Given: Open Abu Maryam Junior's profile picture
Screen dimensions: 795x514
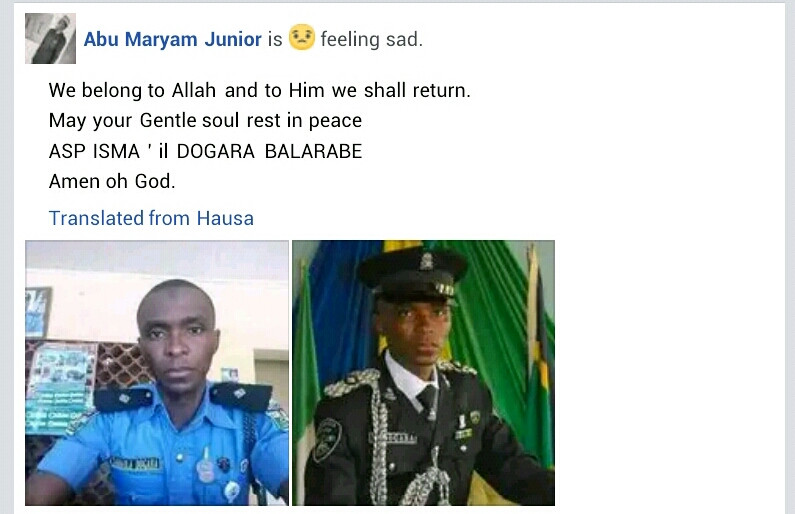Looking at the screenshot, I should tap(50, 39).
